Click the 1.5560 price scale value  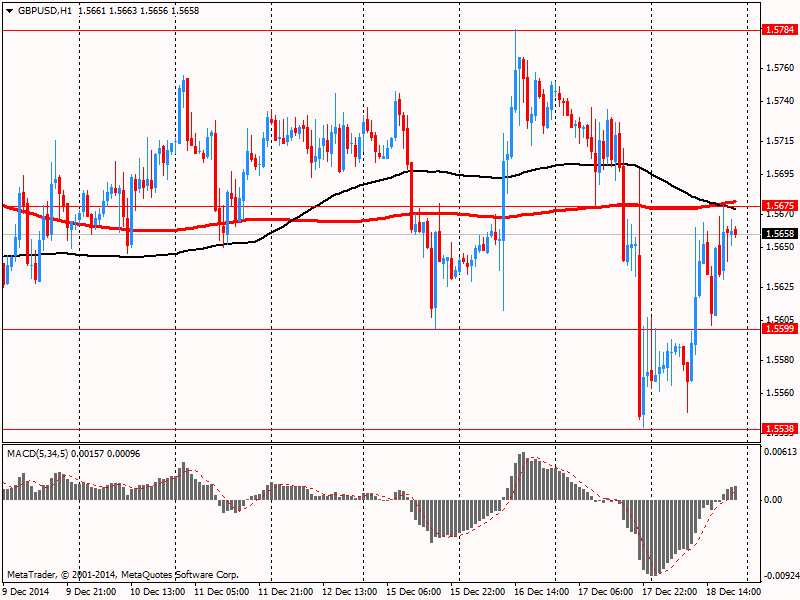coord(780,393)
